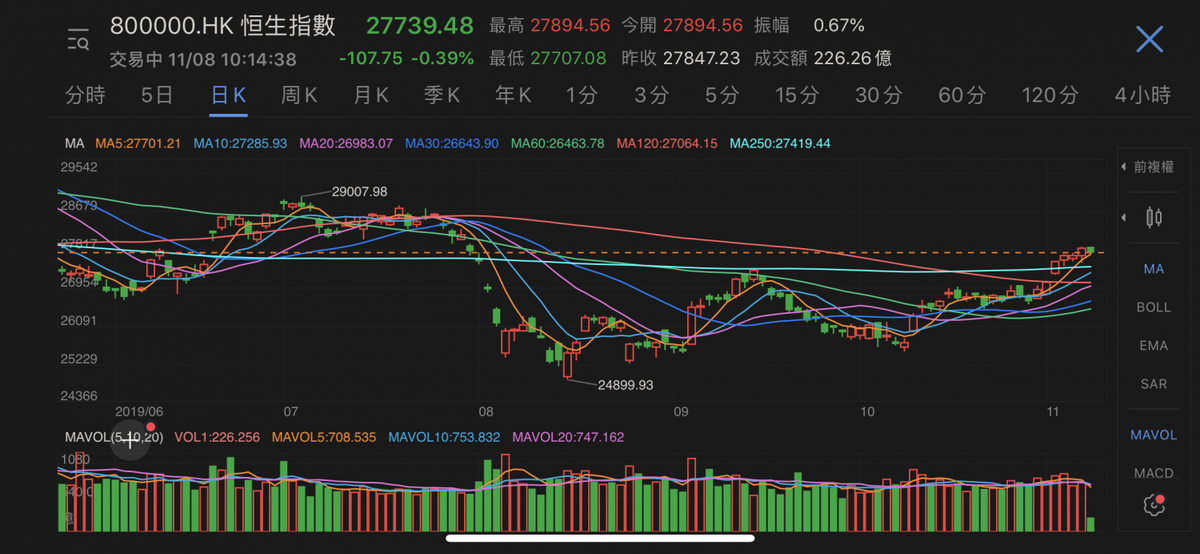The width and height of the screenshot is (1200, 554).
Task: Enable the SAR indicator
Action: pyautogui.click(x=1153, y=384)
